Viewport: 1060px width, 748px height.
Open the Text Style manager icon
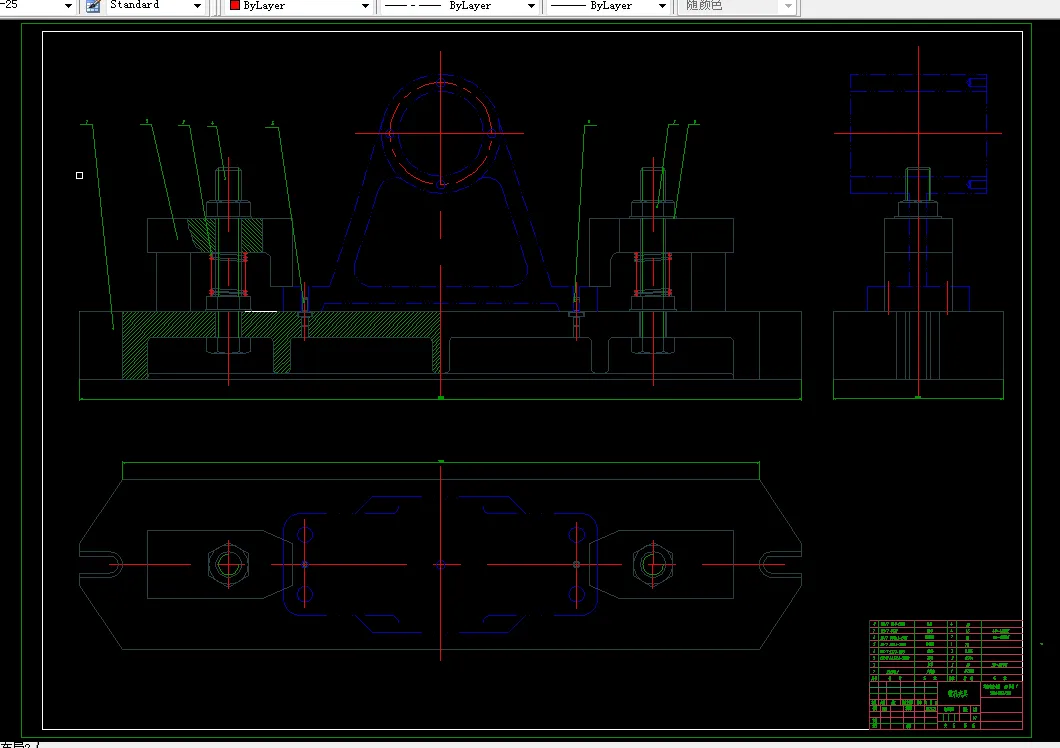pos(93,6)
